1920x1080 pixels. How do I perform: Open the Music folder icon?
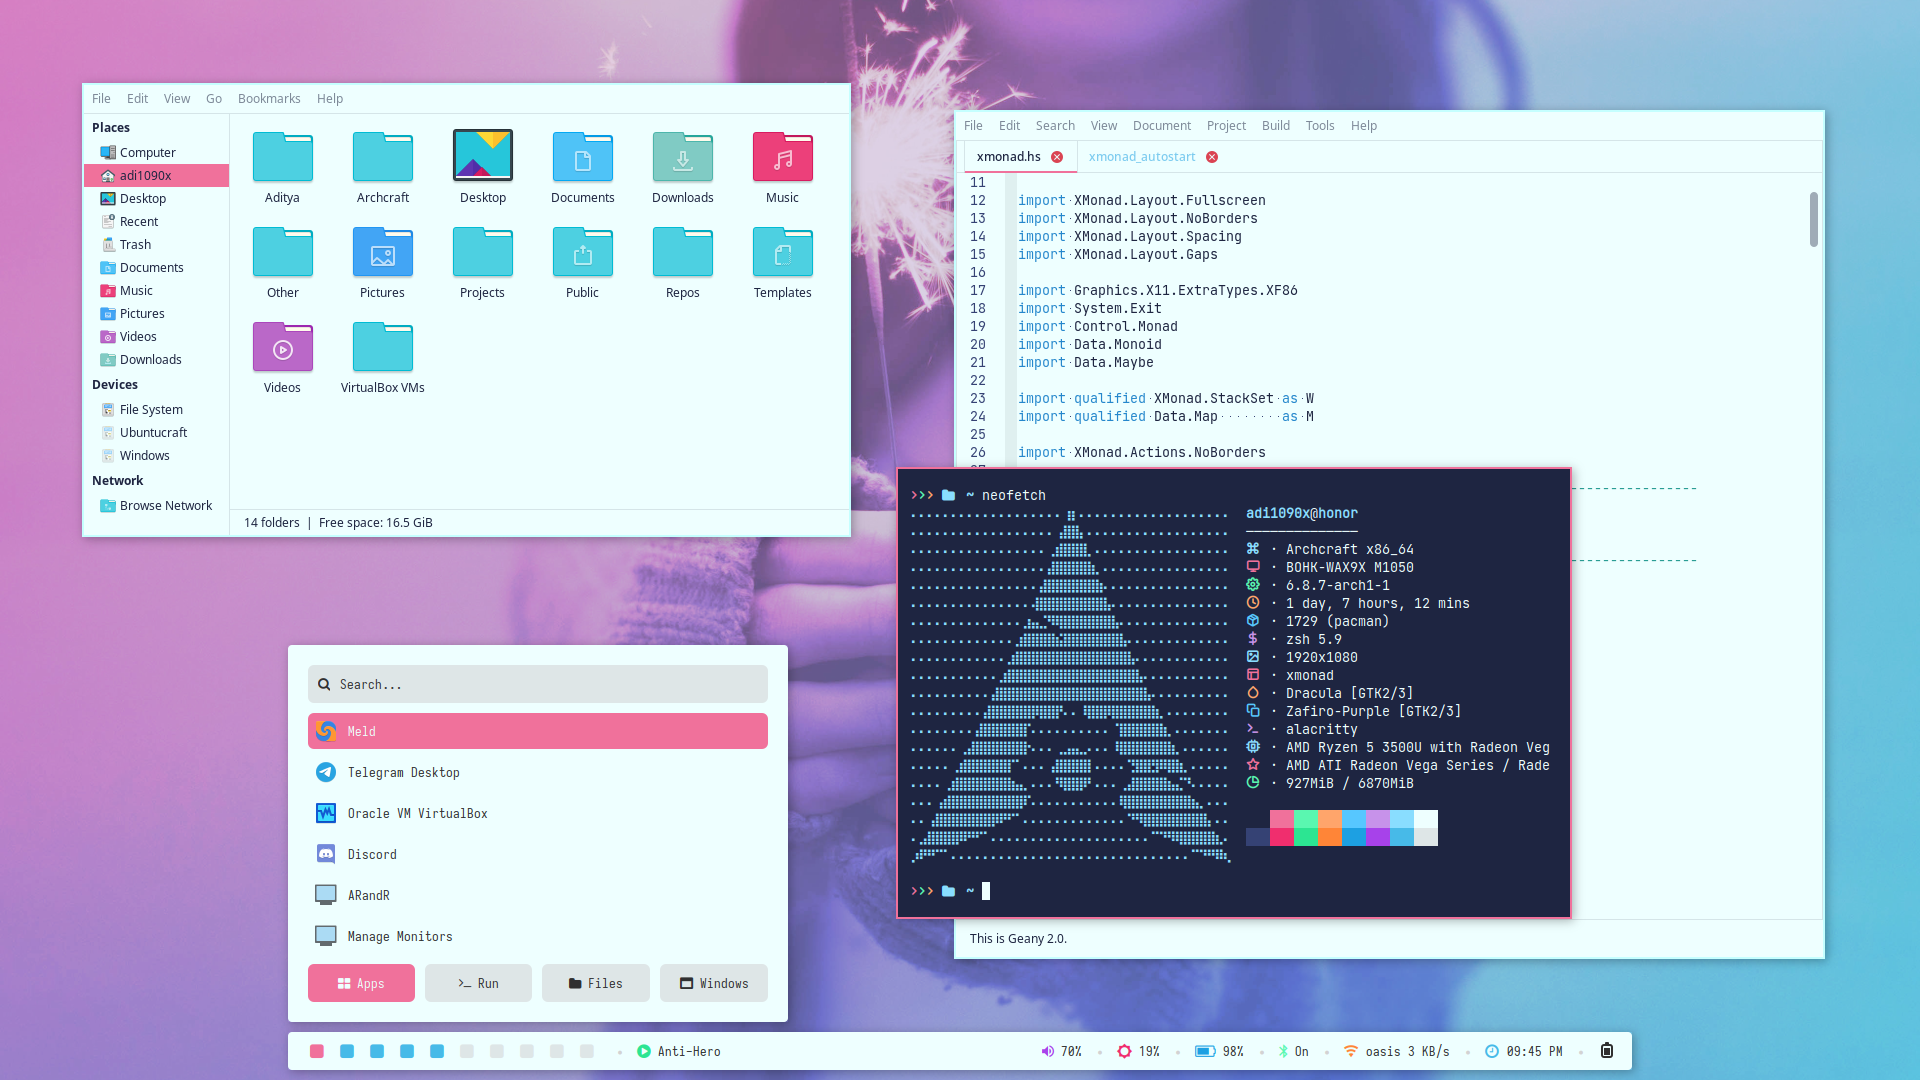tap(782, 158)
